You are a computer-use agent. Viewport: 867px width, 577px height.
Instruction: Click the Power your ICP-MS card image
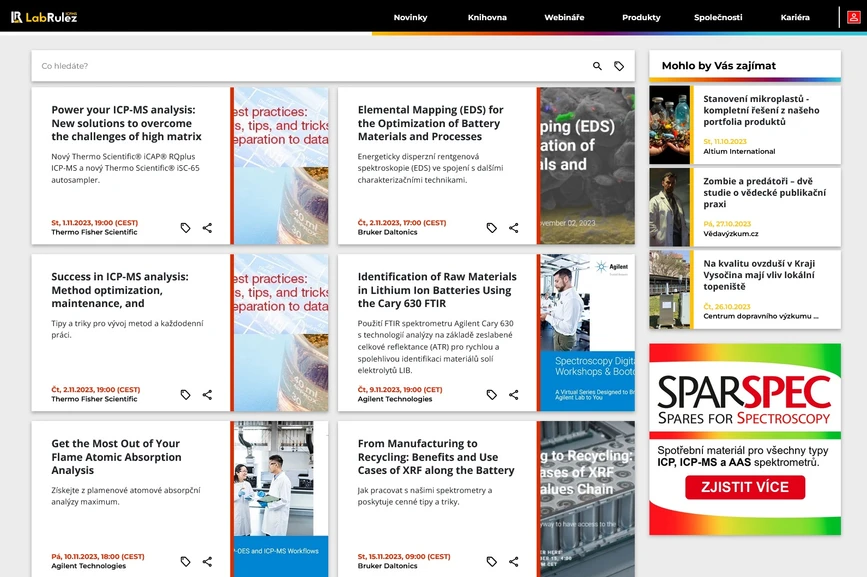click(x=281, y=166)
